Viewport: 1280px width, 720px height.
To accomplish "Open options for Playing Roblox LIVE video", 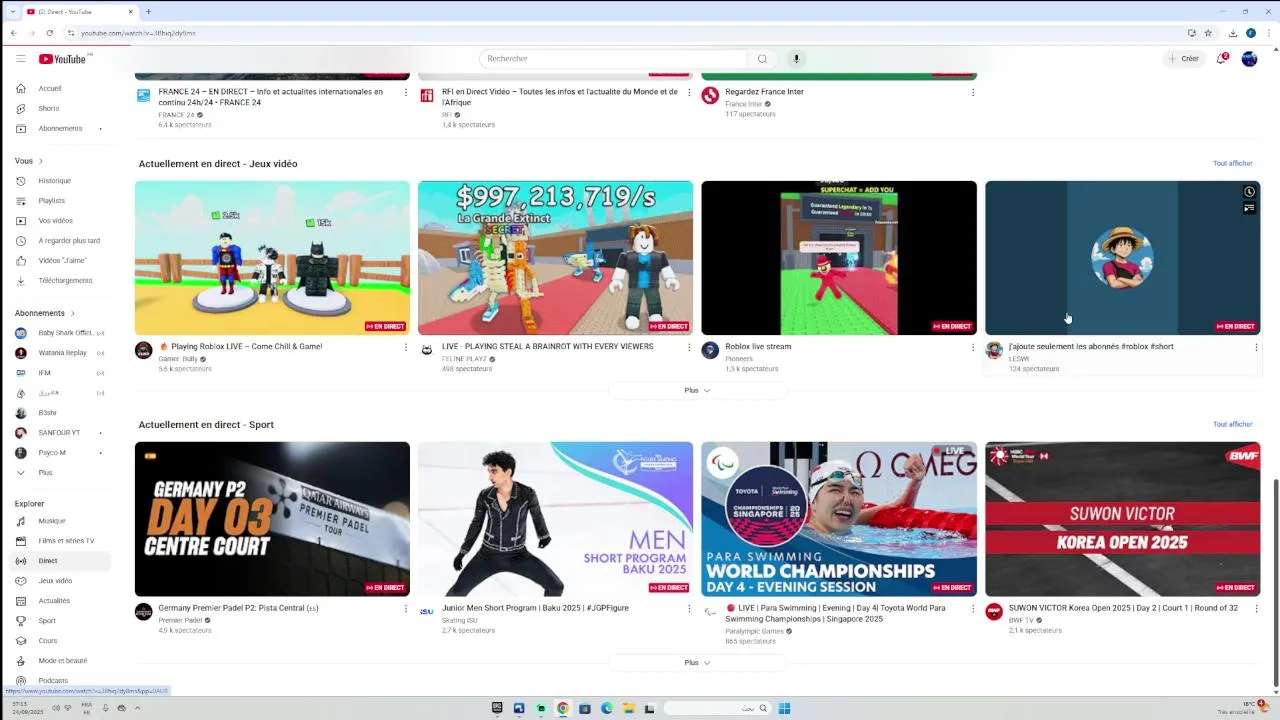I will 405,347.
